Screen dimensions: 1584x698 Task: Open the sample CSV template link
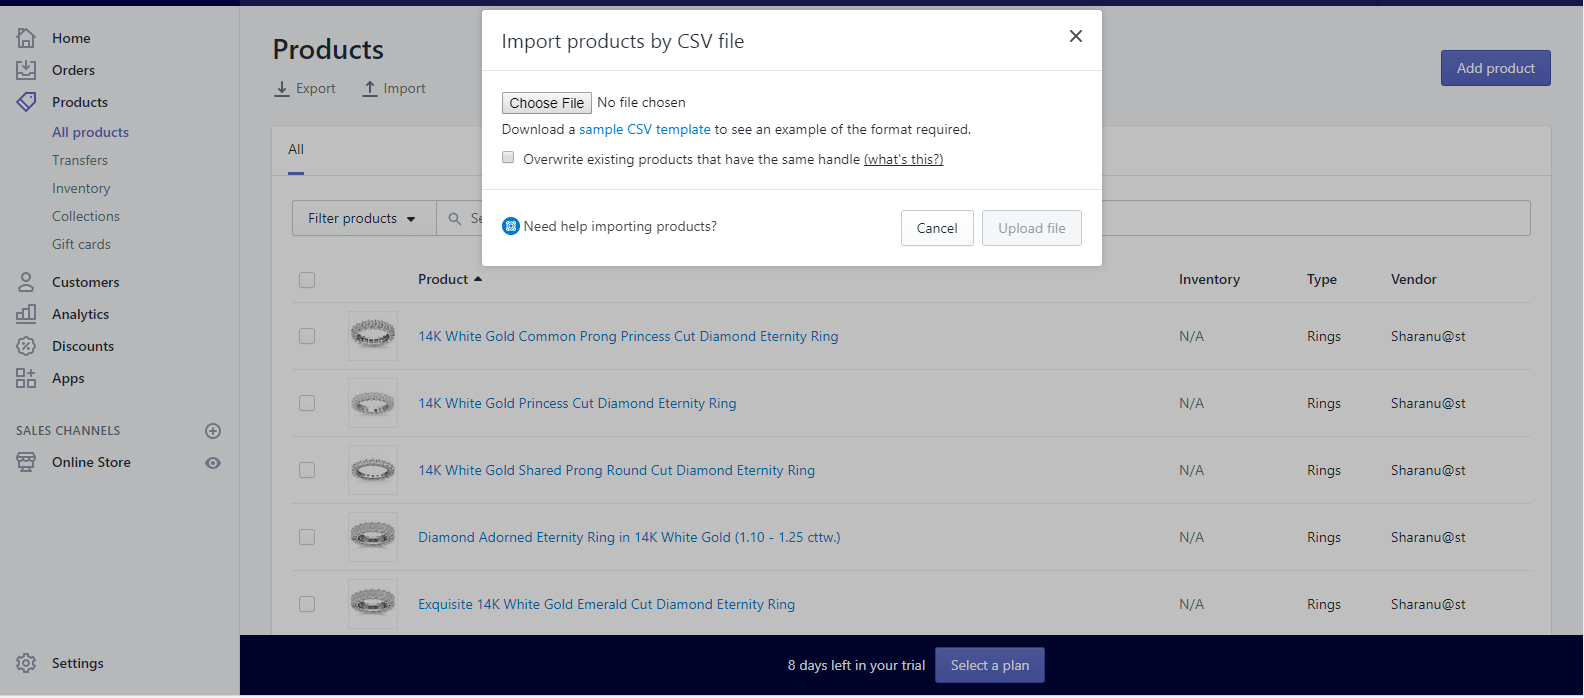point(645,129)
